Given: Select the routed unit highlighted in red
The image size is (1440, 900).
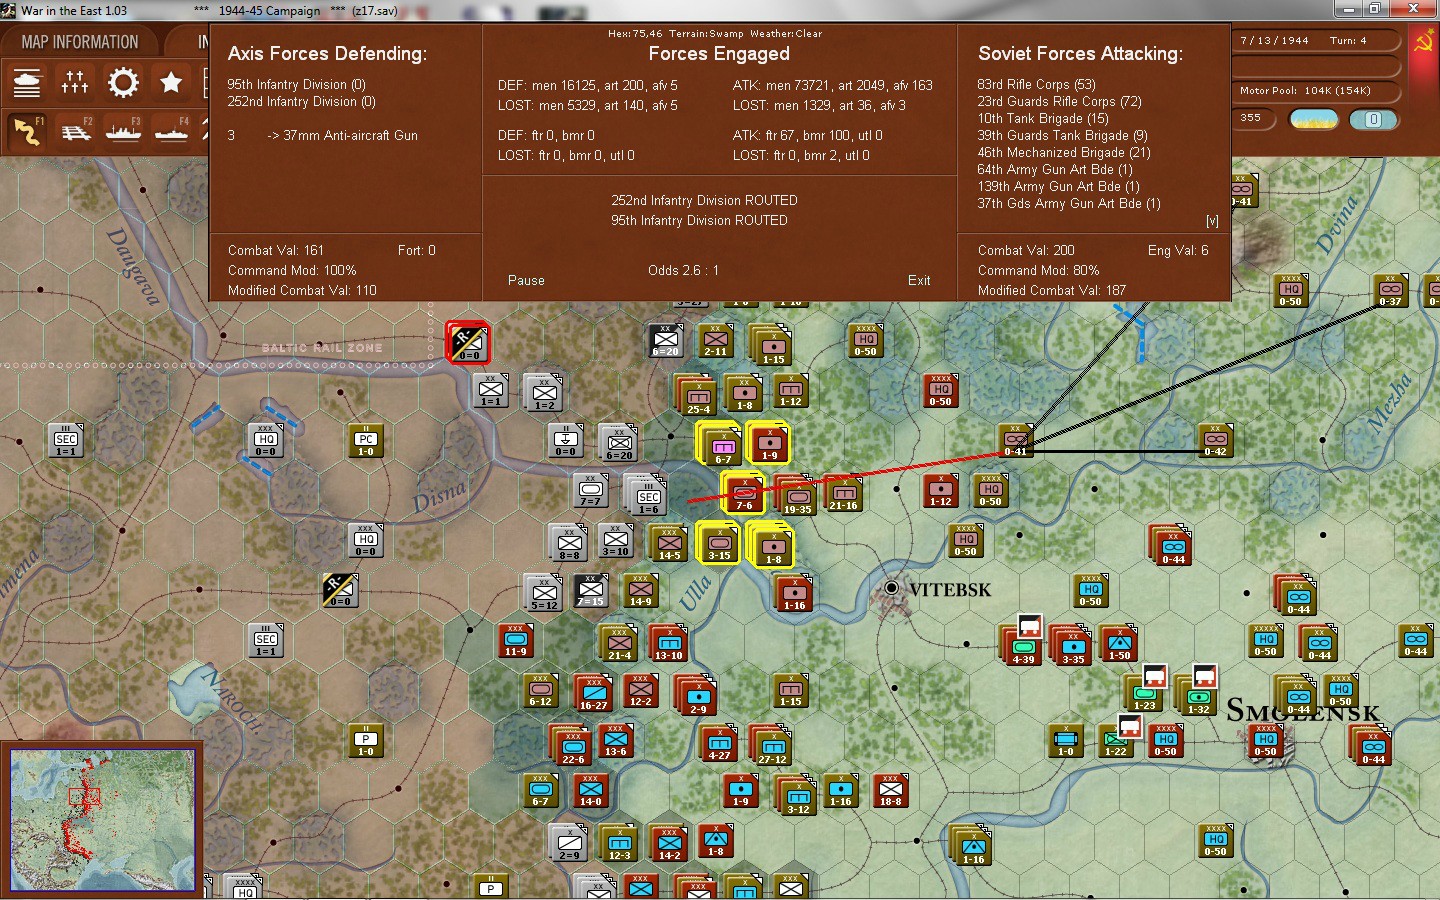Looking at the screenshot, I should (468, 342).
